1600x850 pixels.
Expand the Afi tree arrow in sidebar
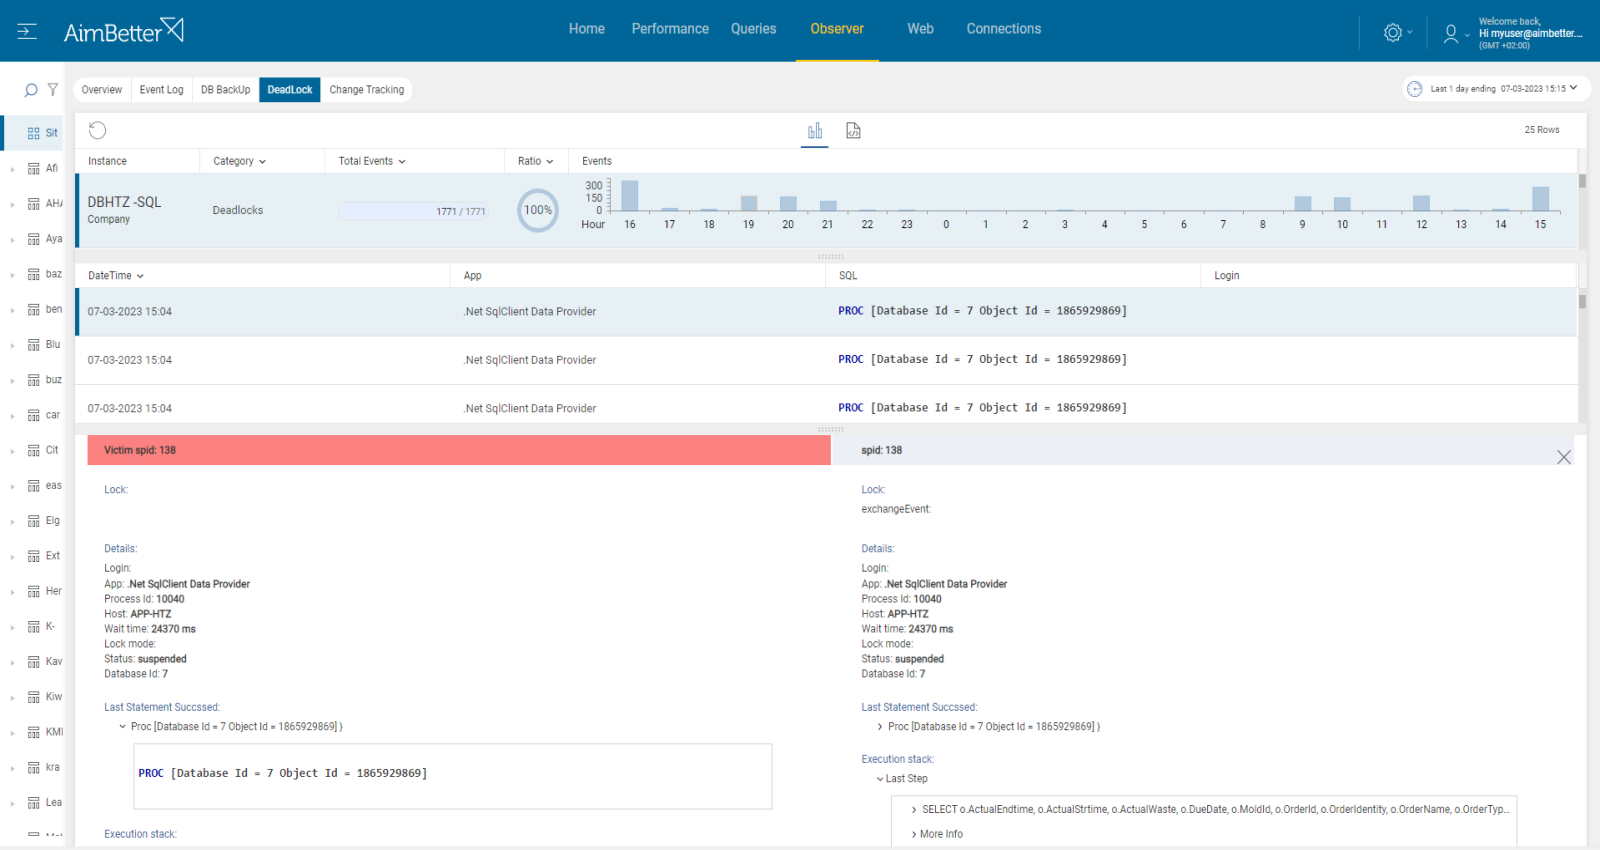point(12,169)
